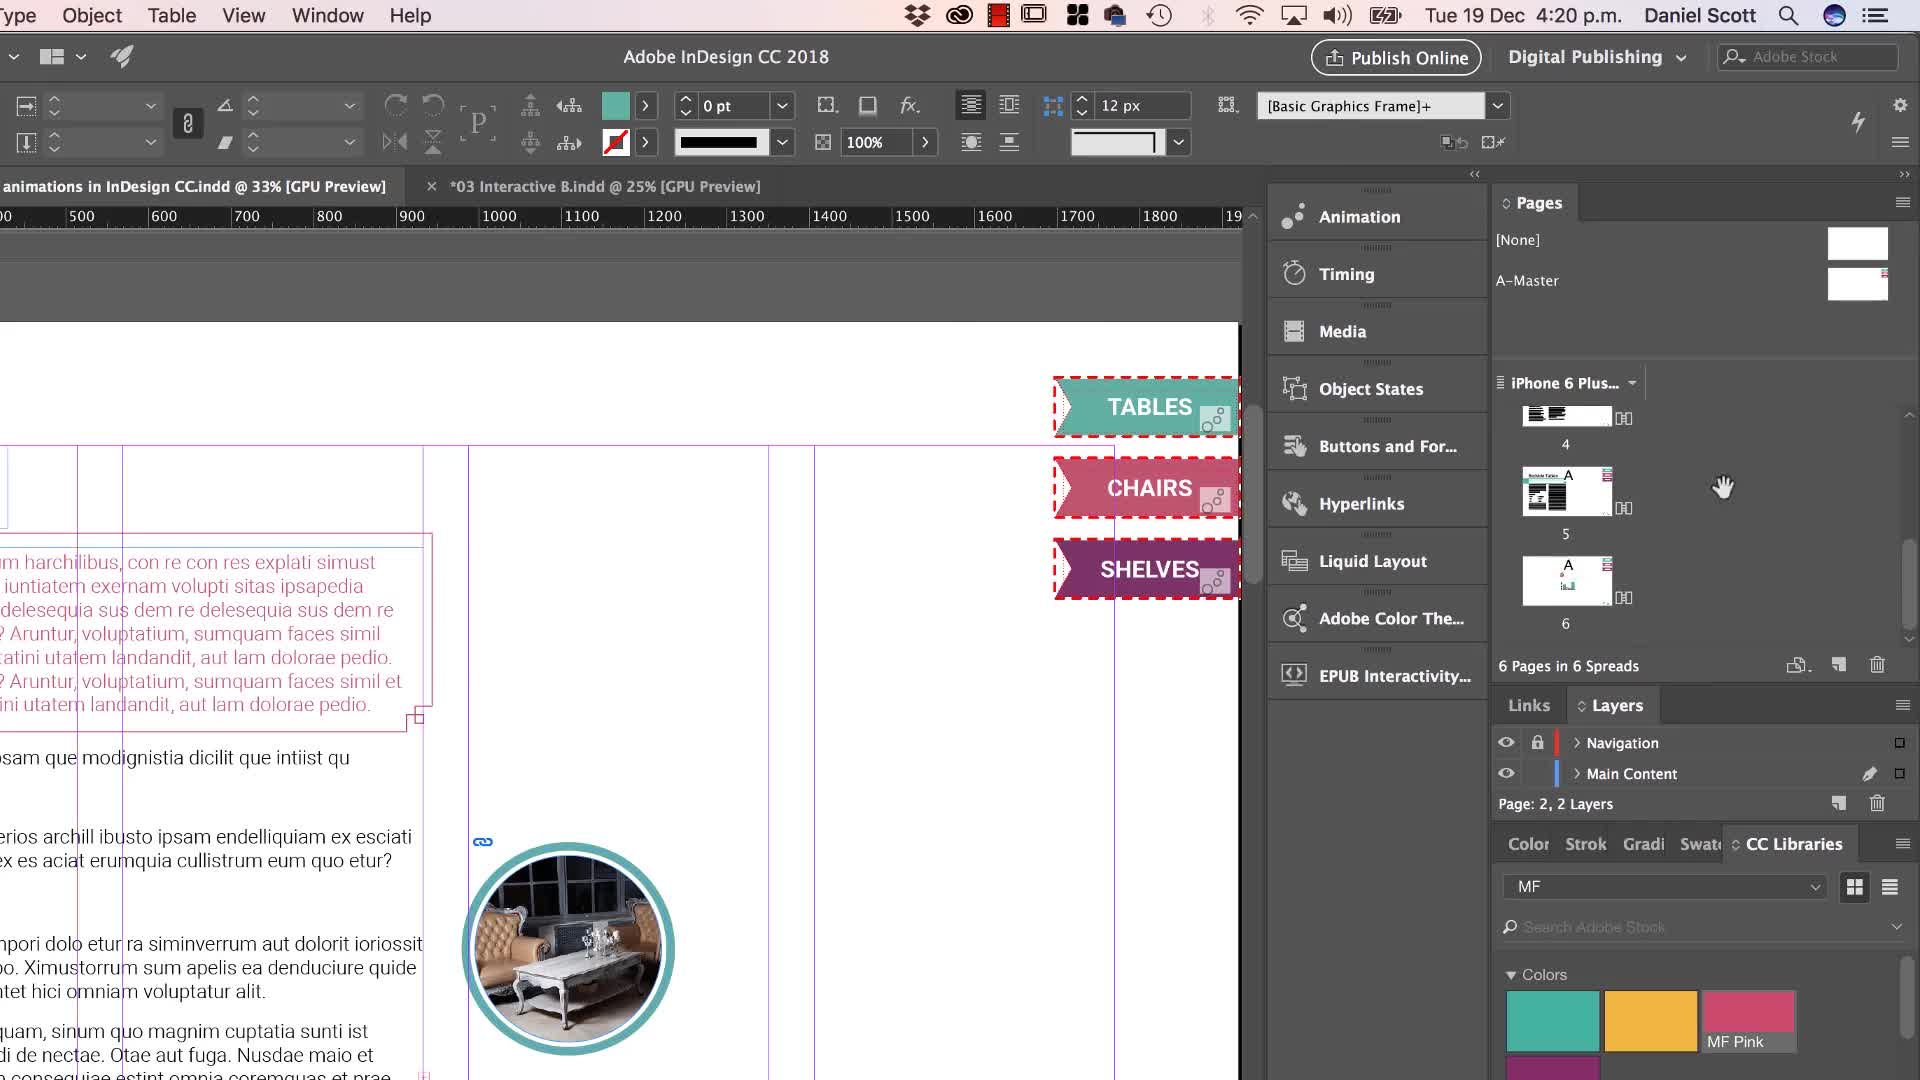Open the View menu
1920x1080 pixels.
(243, 16)
